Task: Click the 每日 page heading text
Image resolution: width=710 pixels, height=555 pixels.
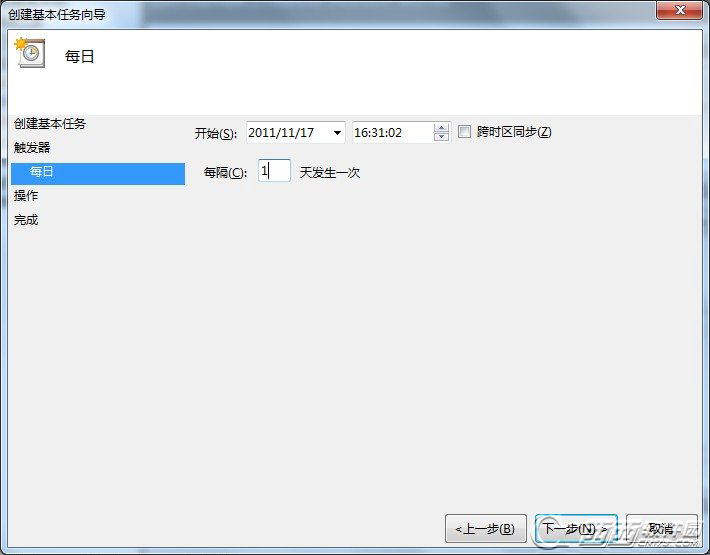Action: pyautogui.click(x=79, y=57)
